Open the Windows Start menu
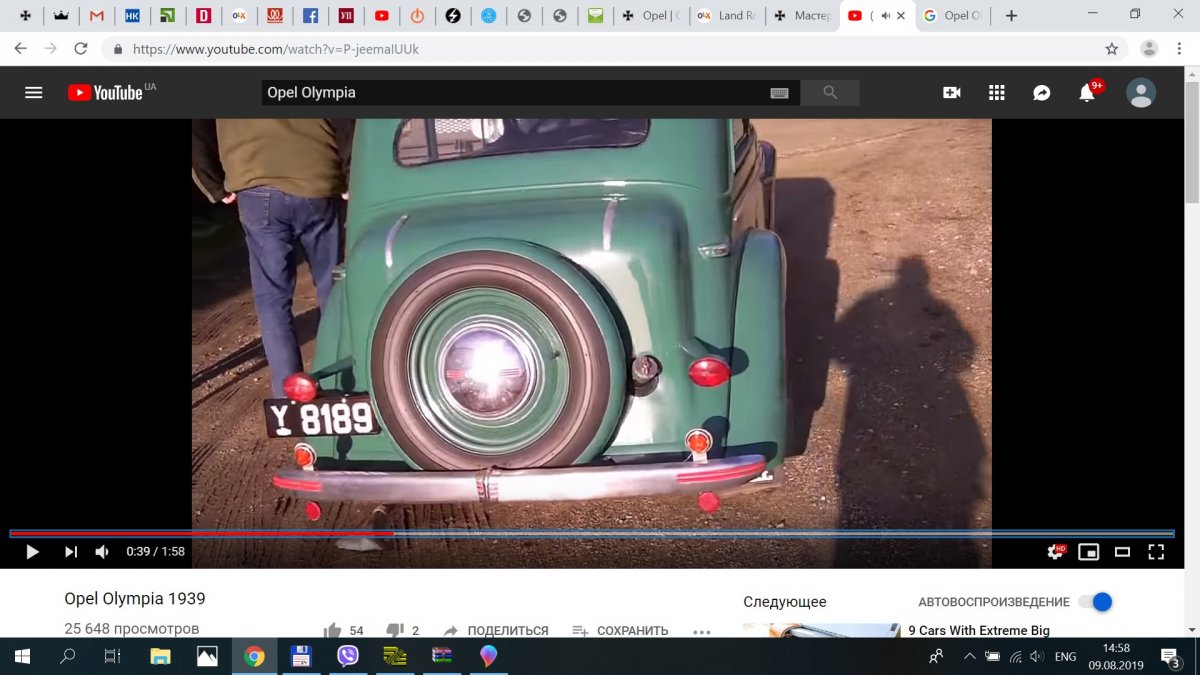The image size is (1200, 675). click(22, 656)
